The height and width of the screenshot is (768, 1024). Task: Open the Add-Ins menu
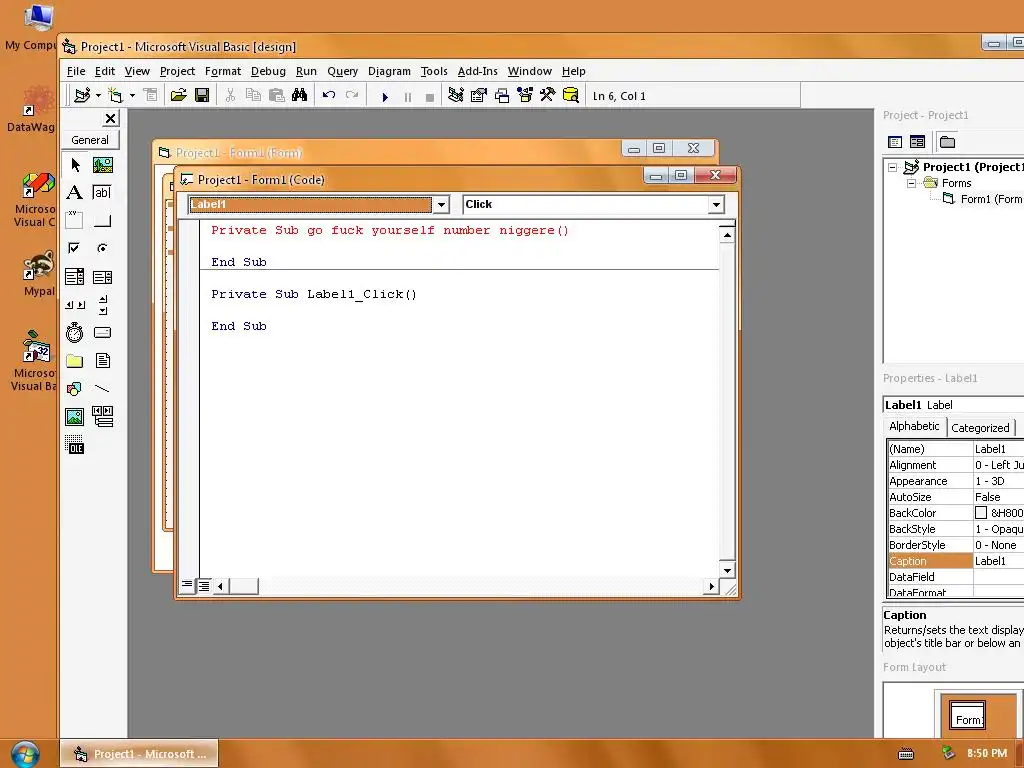click(x=477, y=71)
